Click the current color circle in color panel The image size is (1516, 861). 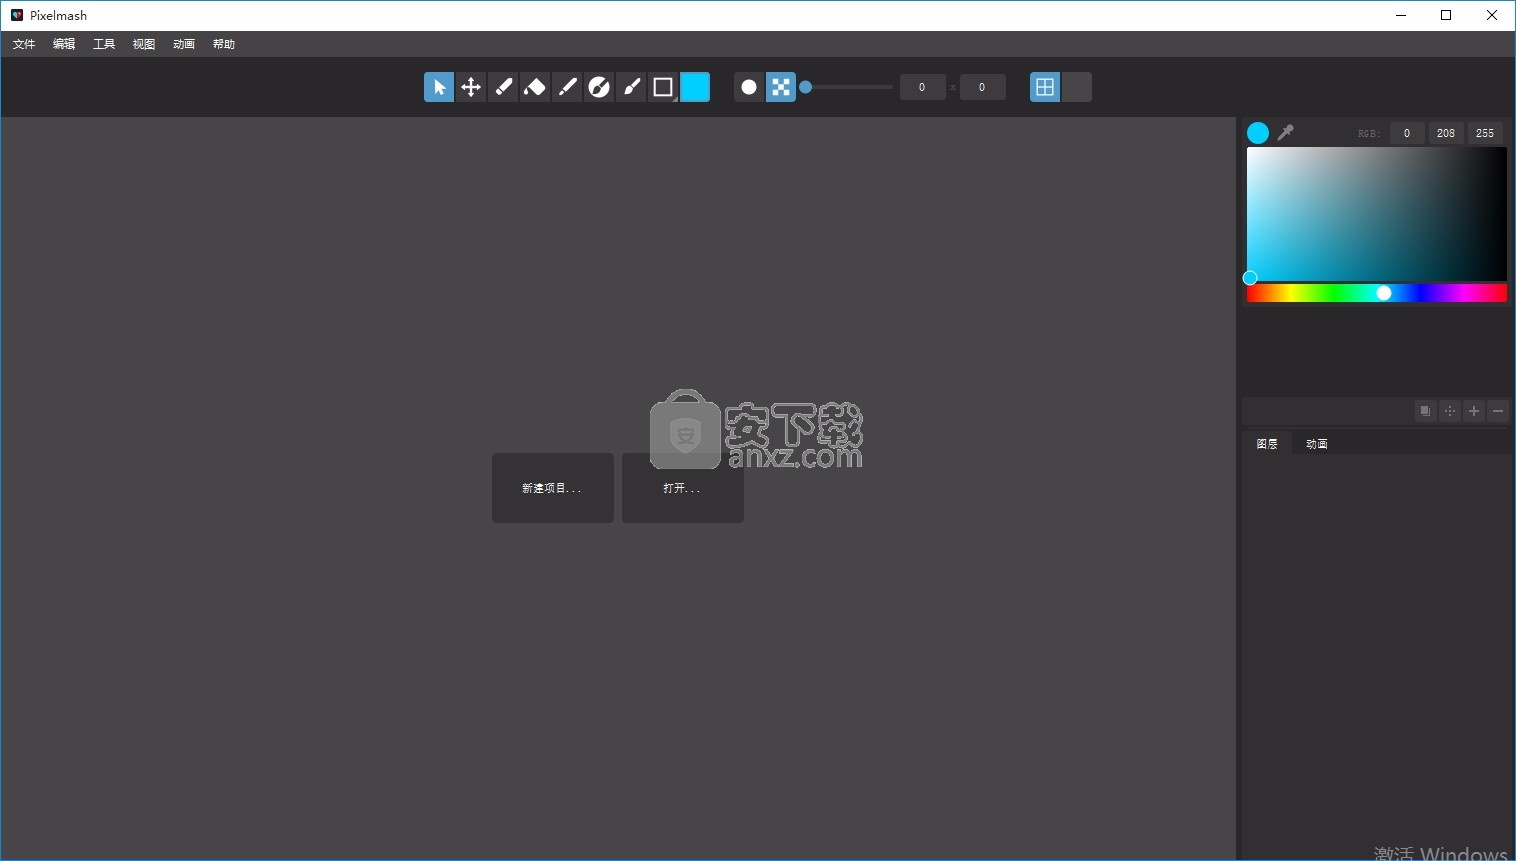click(1258, 133)
